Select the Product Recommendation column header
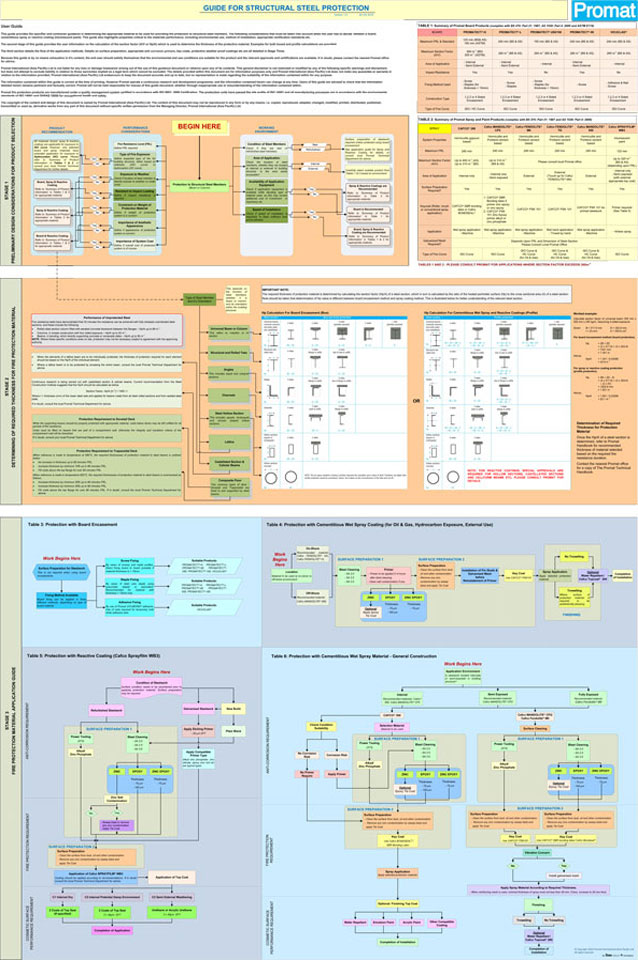Screen dimensions: 638x960 (x=57, y=130)
